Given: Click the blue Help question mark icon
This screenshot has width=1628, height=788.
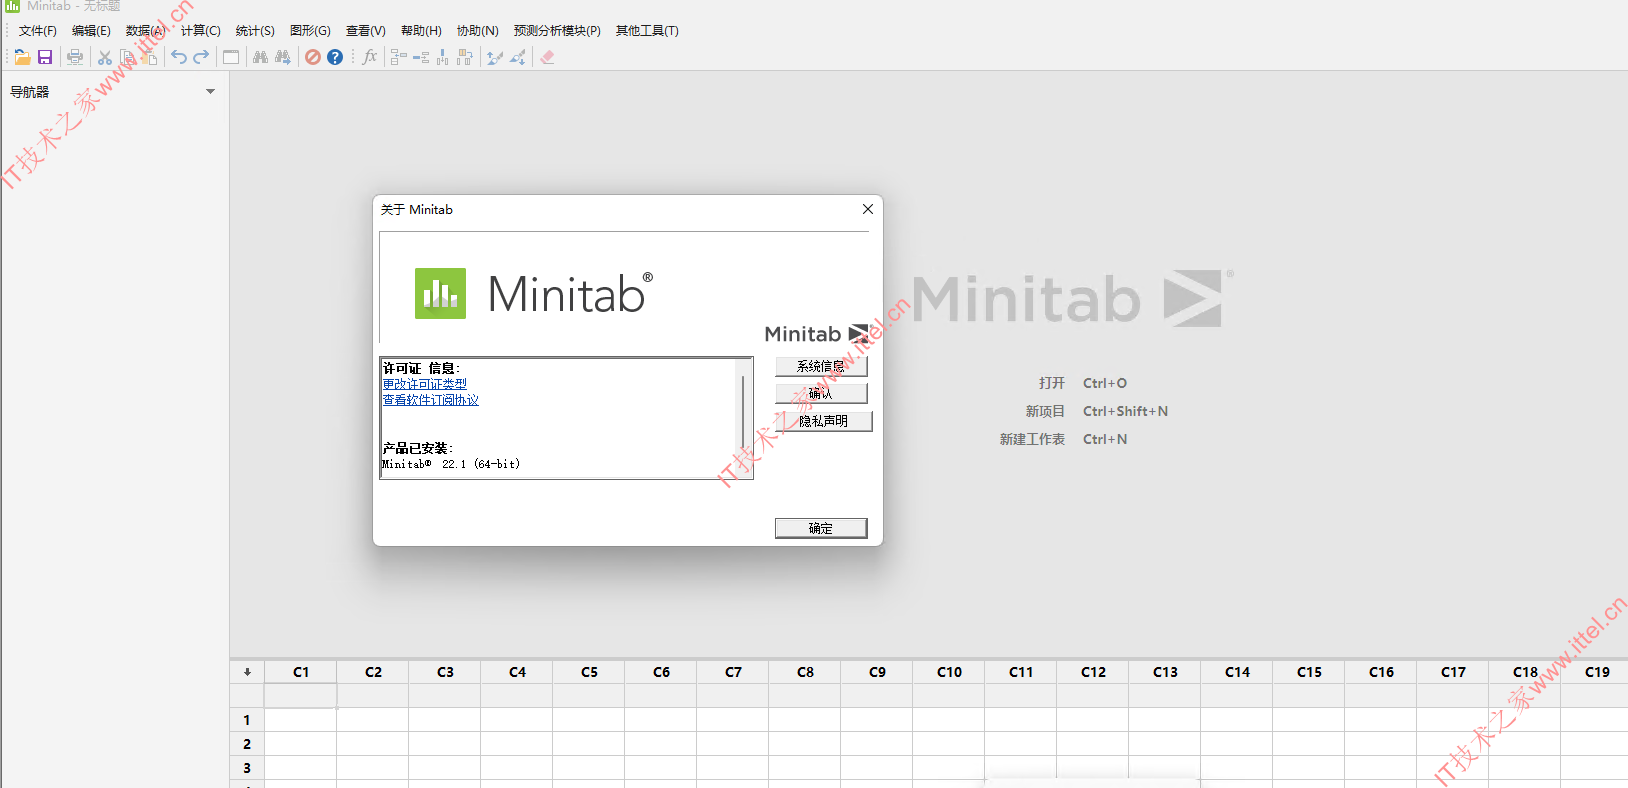Looking at the screenshot, I should click(x=335, y=57).
